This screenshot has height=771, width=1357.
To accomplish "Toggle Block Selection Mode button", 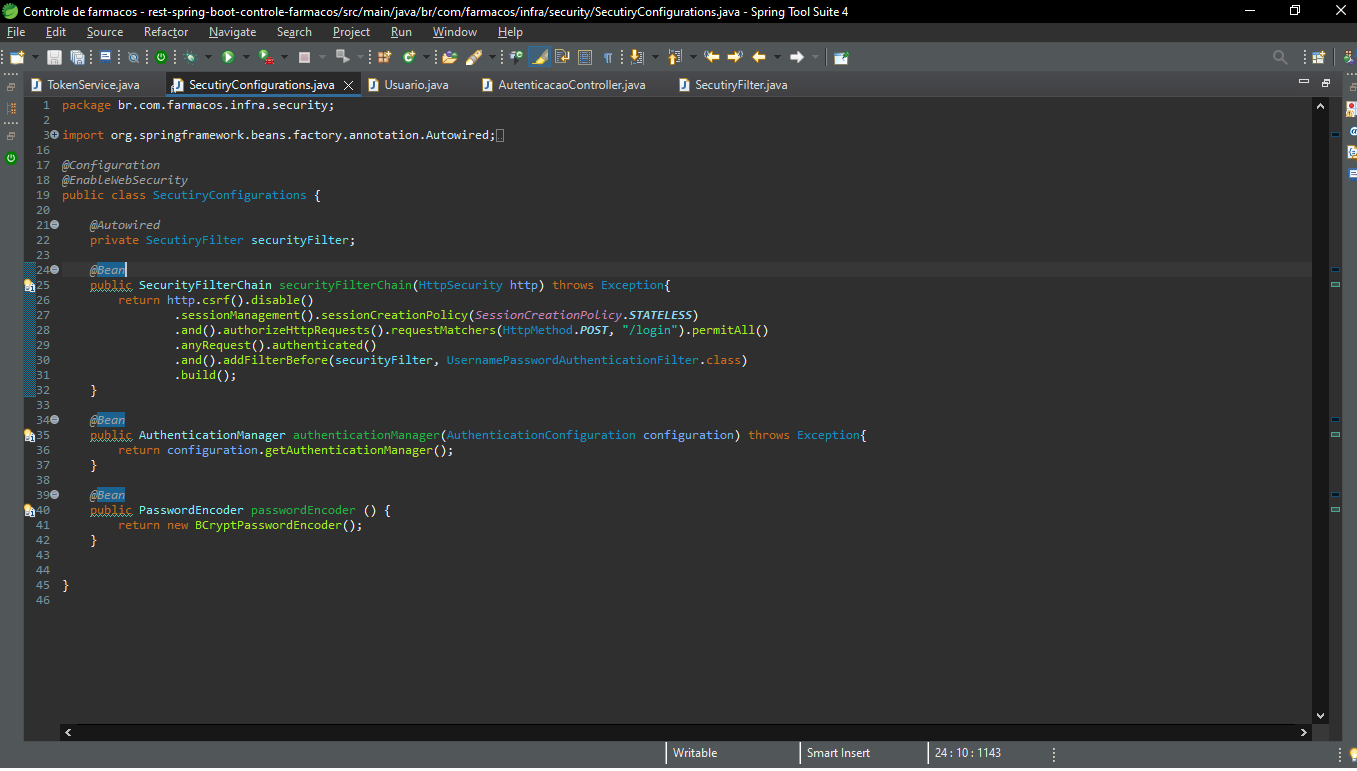I will (585, 57).
